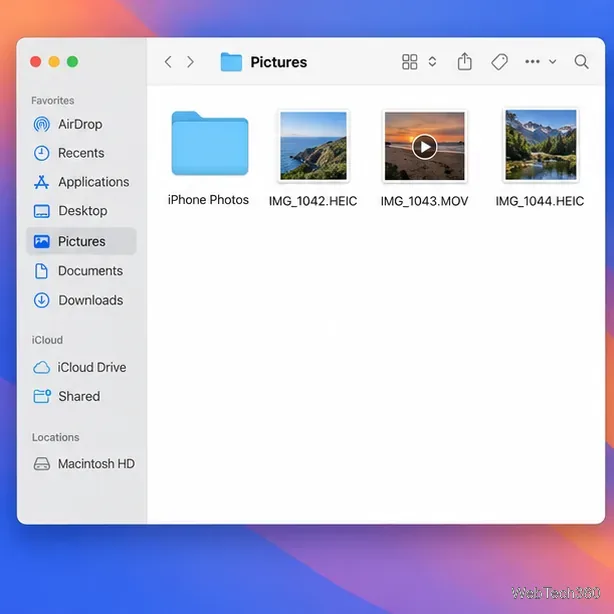Go forward with the right chevron
Viewport: 614px width, 614px height.
[x=190, y=62]
